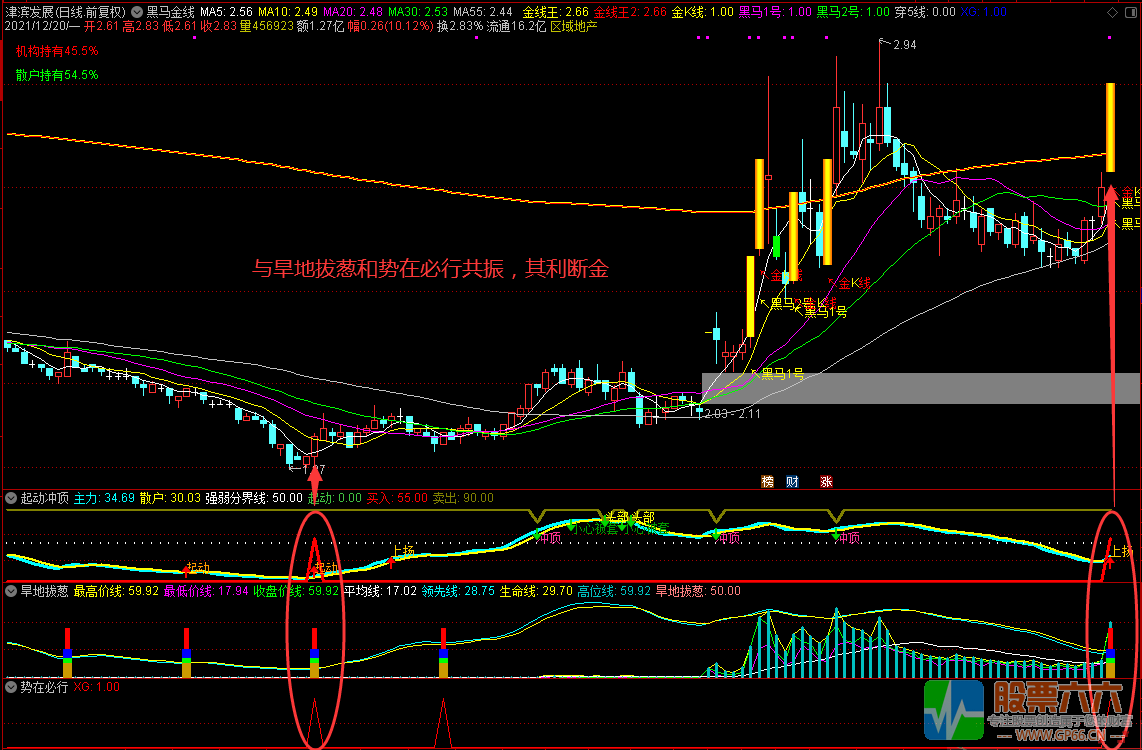The width and height of the screenshot is (1142, 750).
Task: Click the 卖出: 90.00 value
Action: click(x=463, y=498)
